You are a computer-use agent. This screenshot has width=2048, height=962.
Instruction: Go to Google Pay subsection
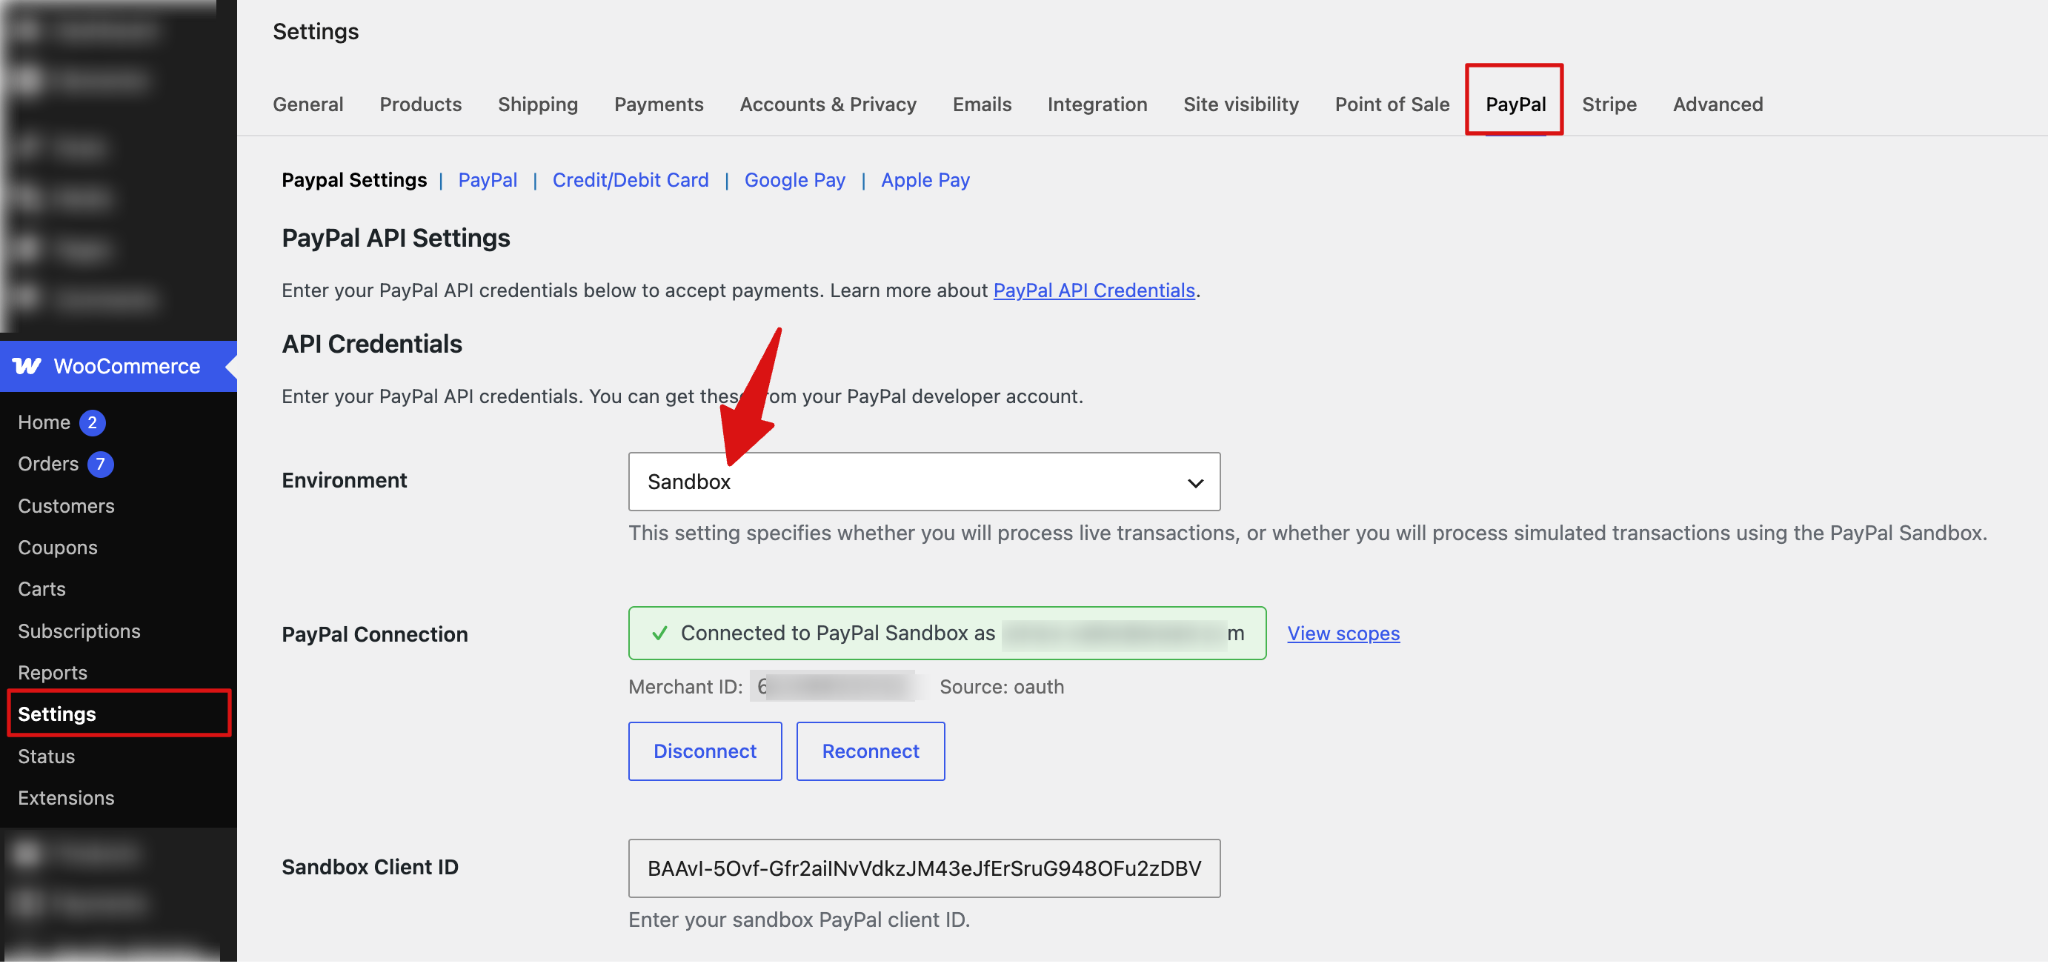(x=795, y=180)
